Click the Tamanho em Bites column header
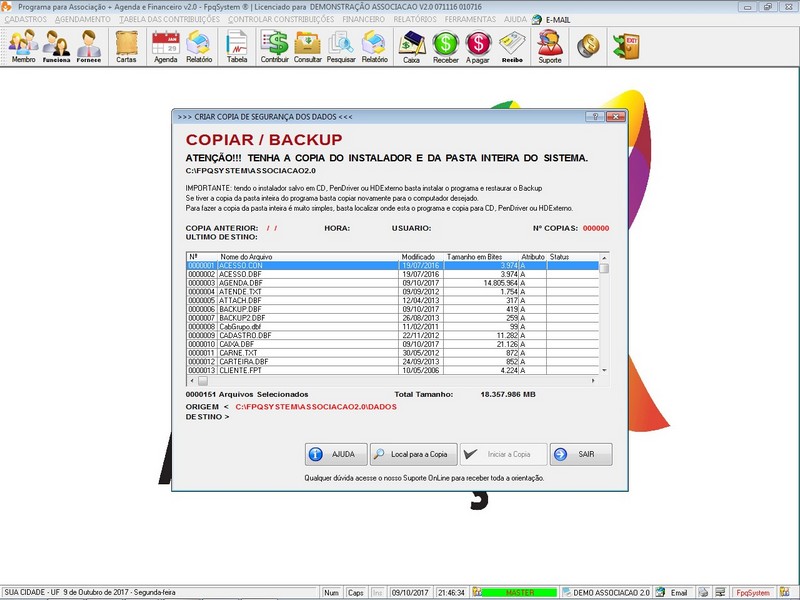800x600 pixels. tap(482, 257)
